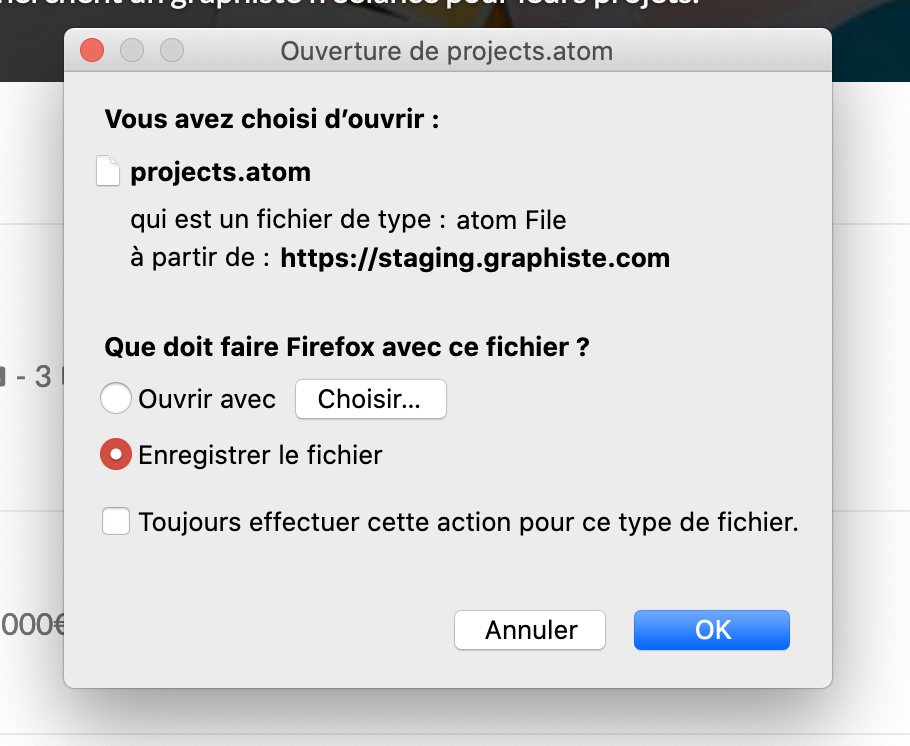The width and height of the screenshot is (910, 746).
Task: Enable "Toujours effectuer cette action" checkbox
Action: point(116,522)
